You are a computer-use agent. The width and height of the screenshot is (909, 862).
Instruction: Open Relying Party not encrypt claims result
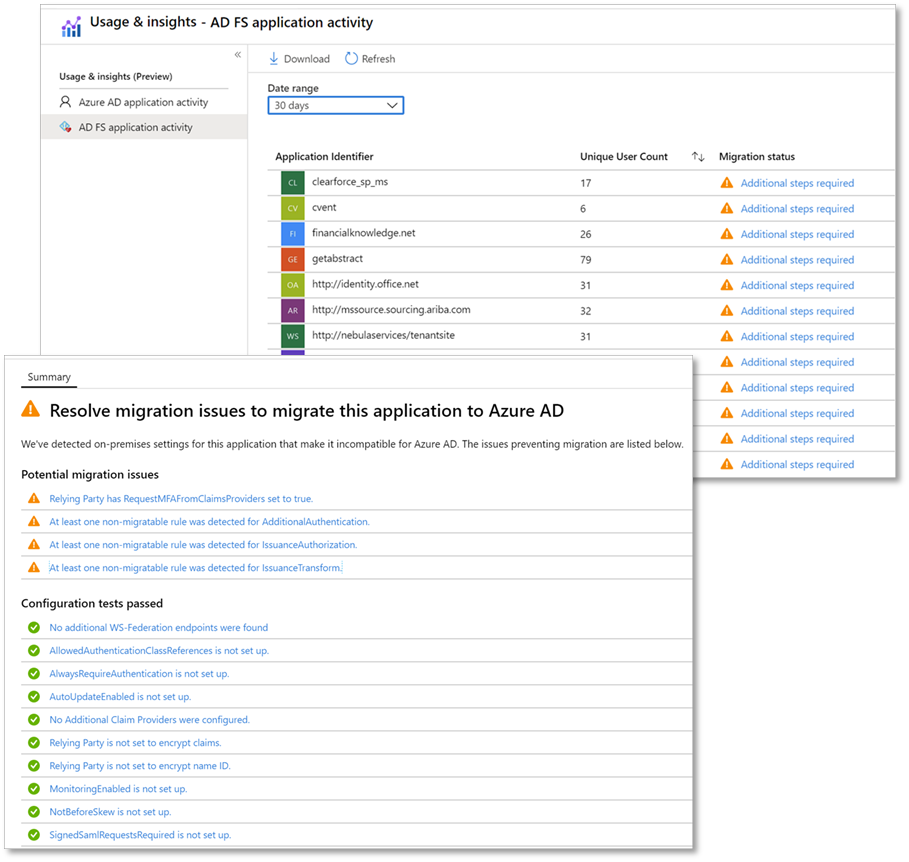pos(135,743)
